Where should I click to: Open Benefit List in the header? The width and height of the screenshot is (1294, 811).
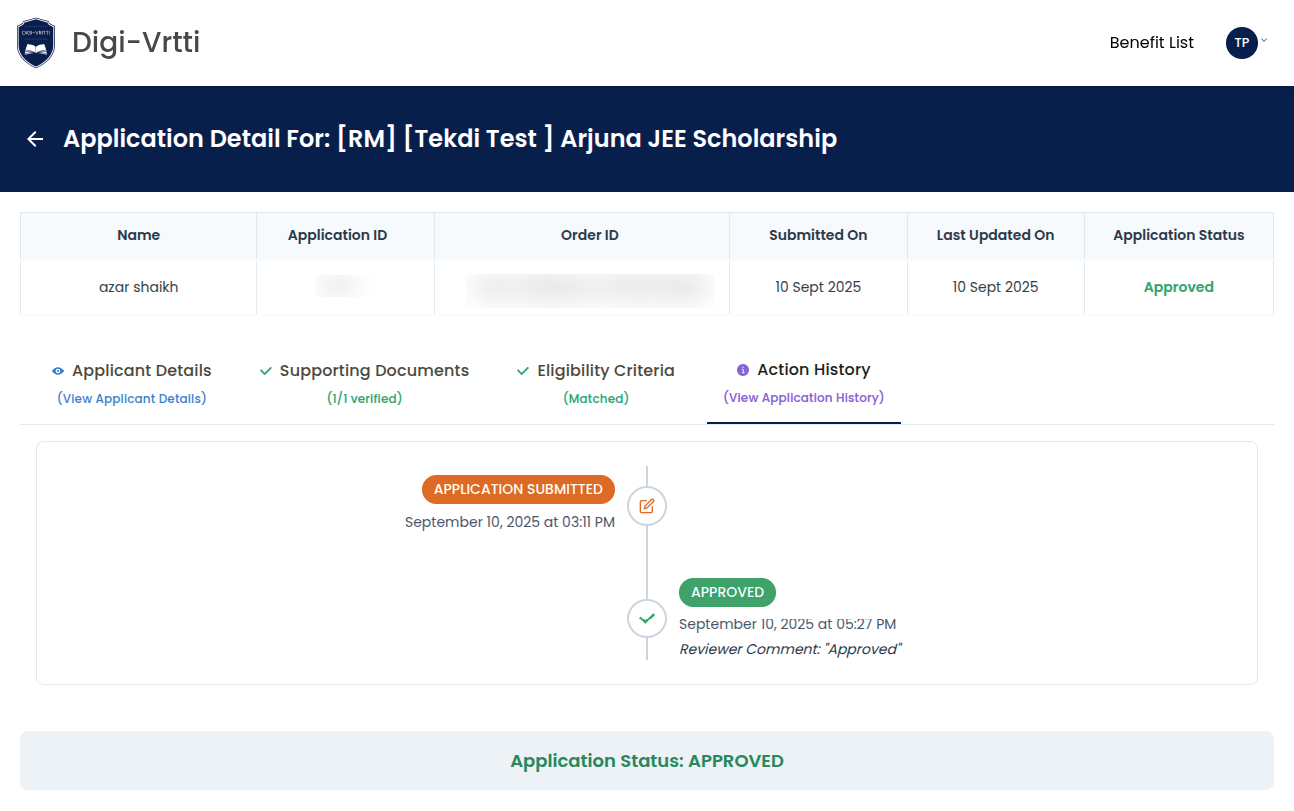click(x=1151, y=43)
